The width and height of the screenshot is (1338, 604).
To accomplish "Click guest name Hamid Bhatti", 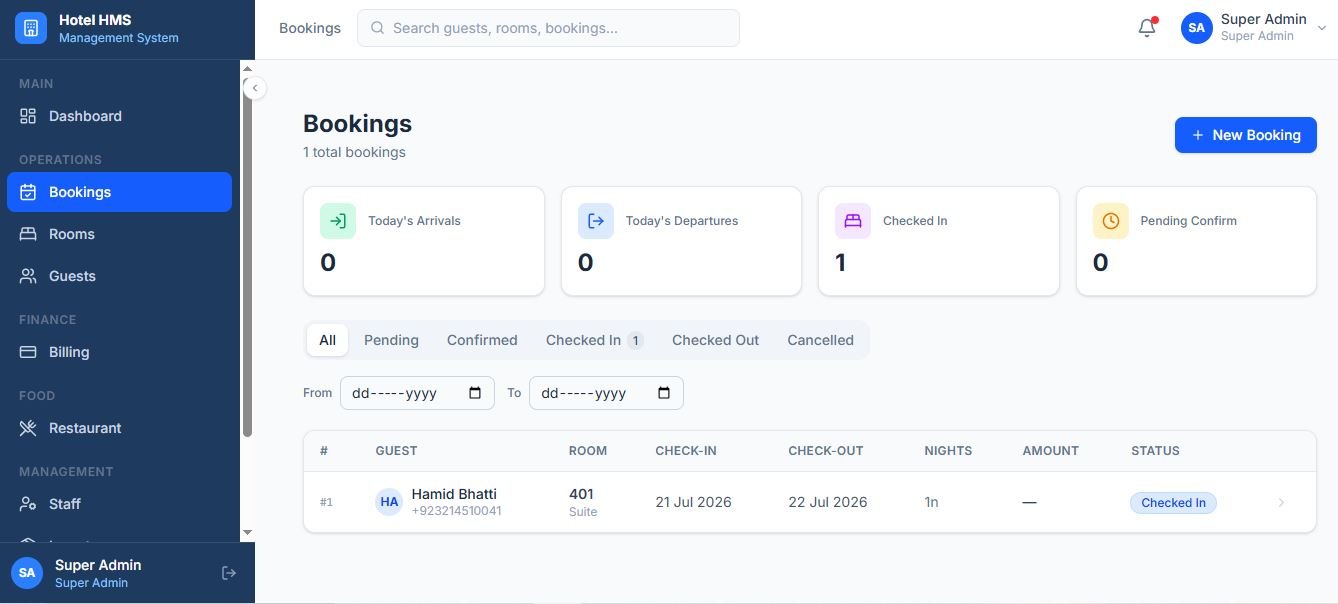I will 454,494.
